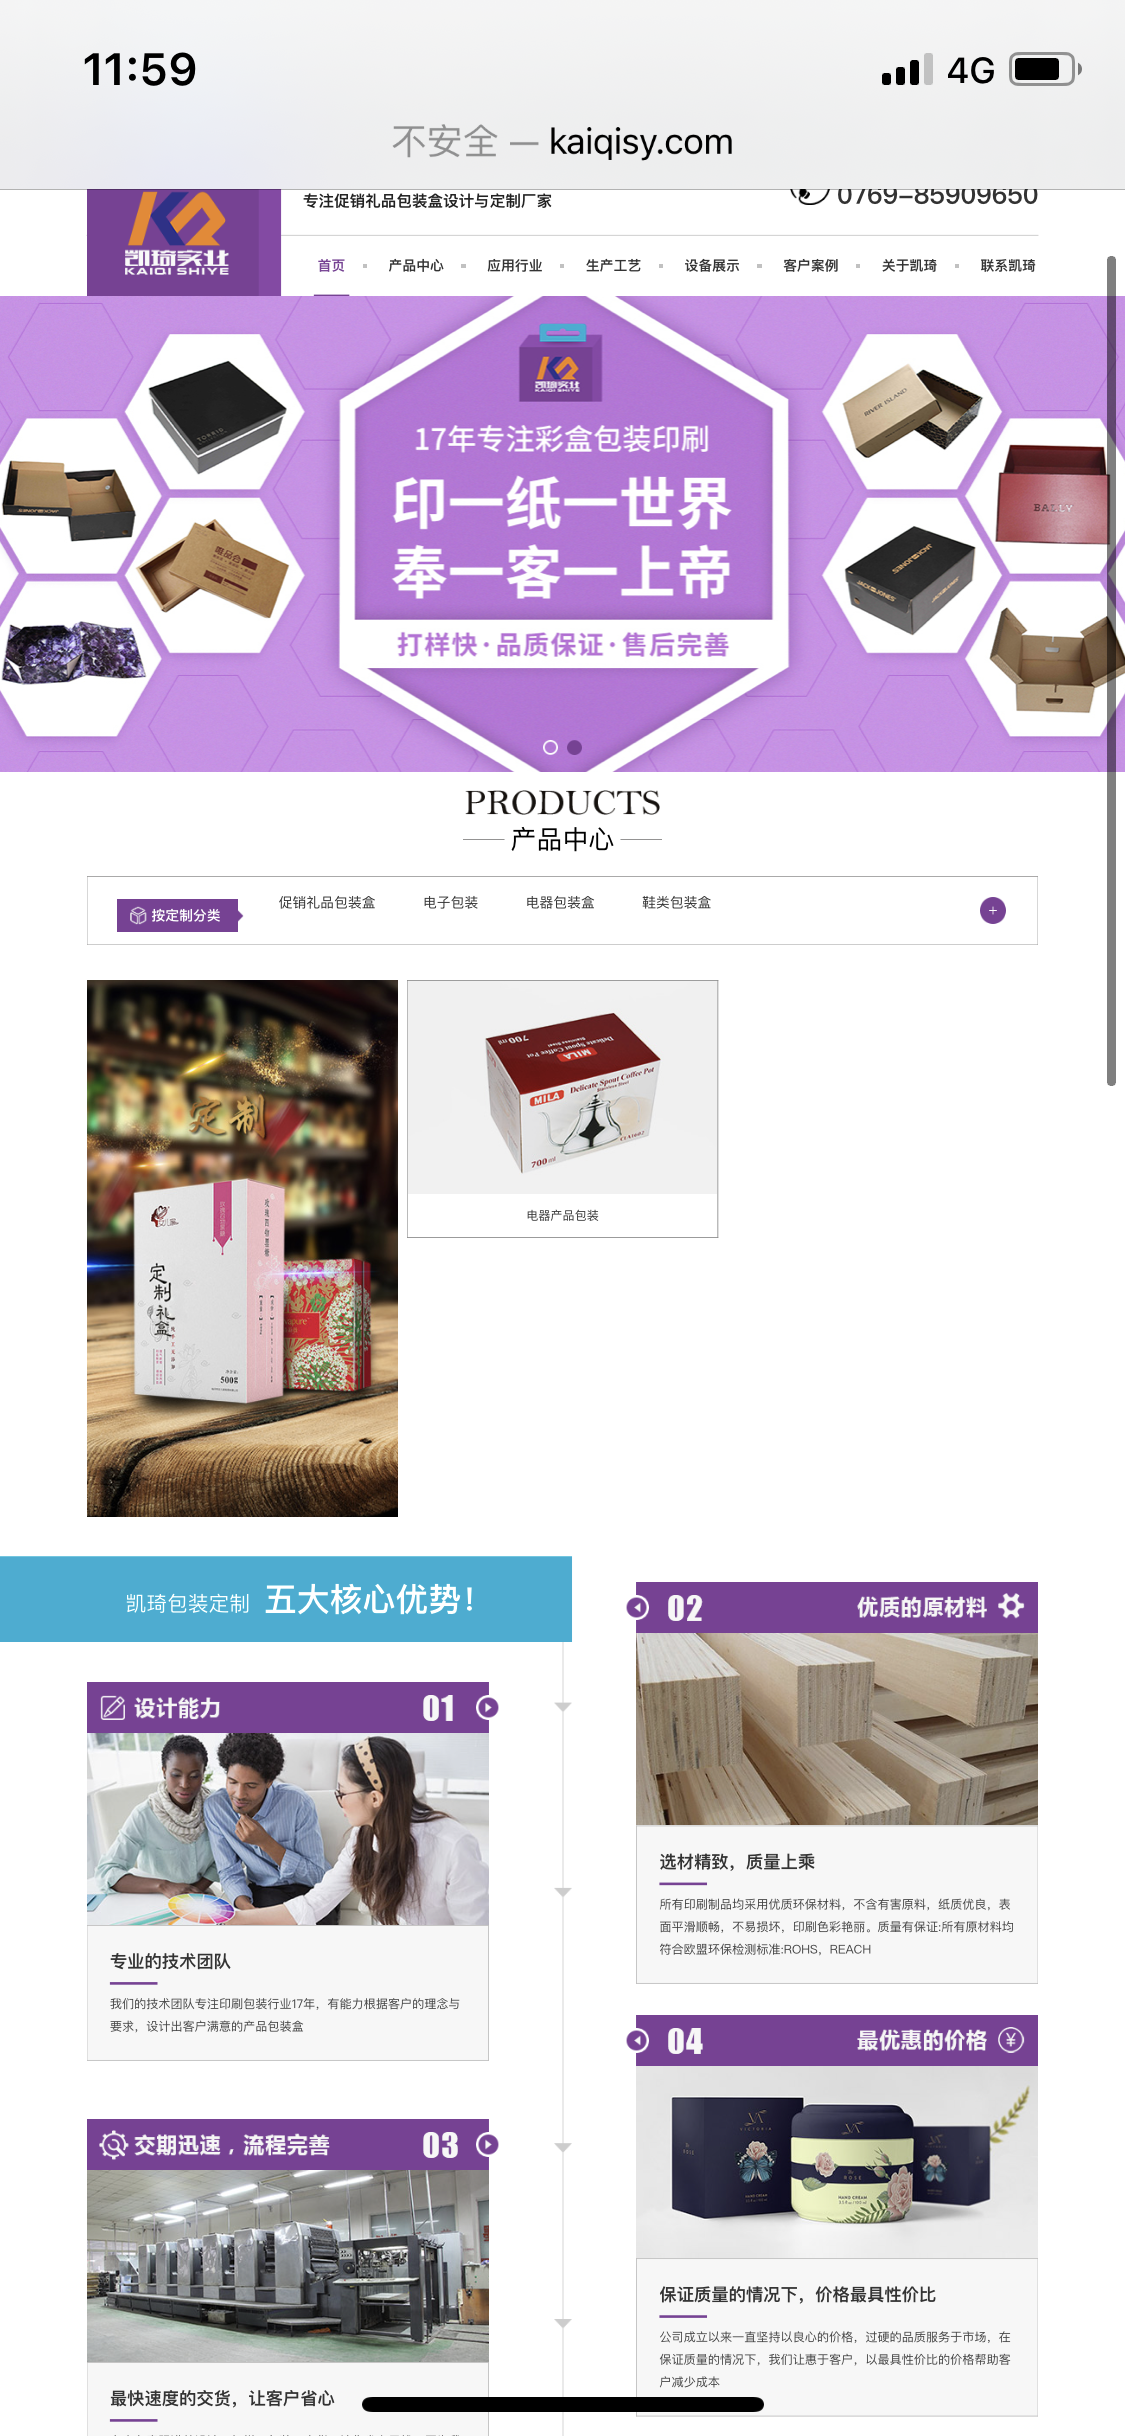The image size is (1125, 2436).
Task: Expand categories with the plus icon
Action: pos(992,910)
